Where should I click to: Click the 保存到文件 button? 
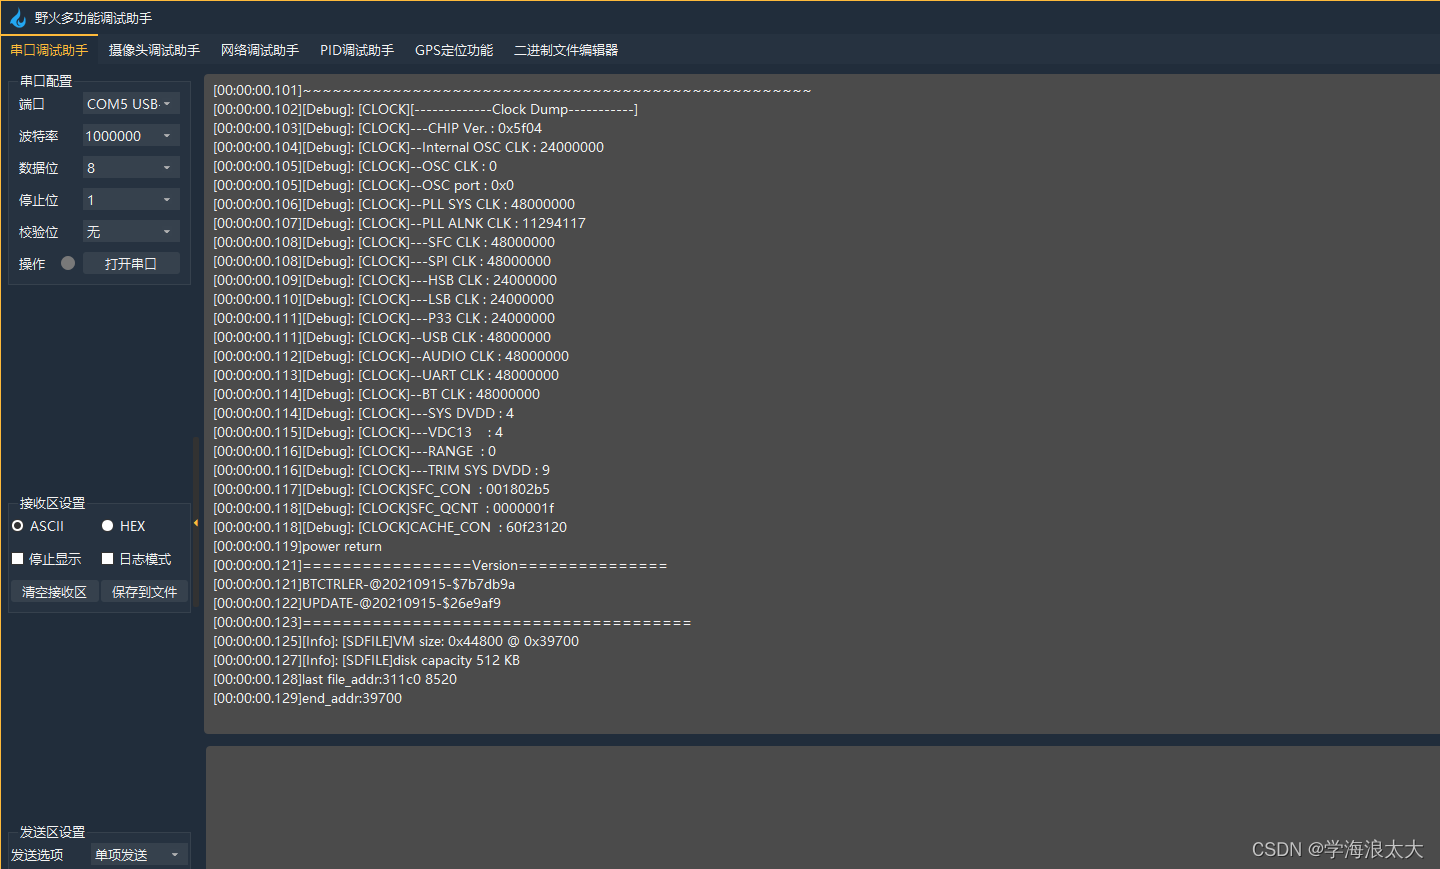145,592
